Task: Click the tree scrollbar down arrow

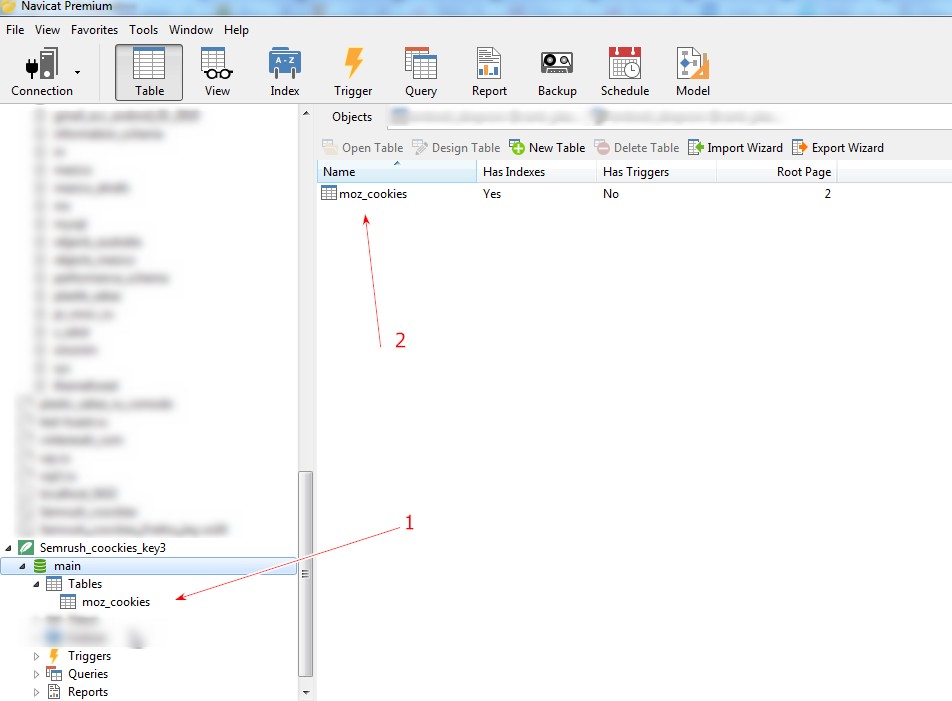Action: coord(306,693)
